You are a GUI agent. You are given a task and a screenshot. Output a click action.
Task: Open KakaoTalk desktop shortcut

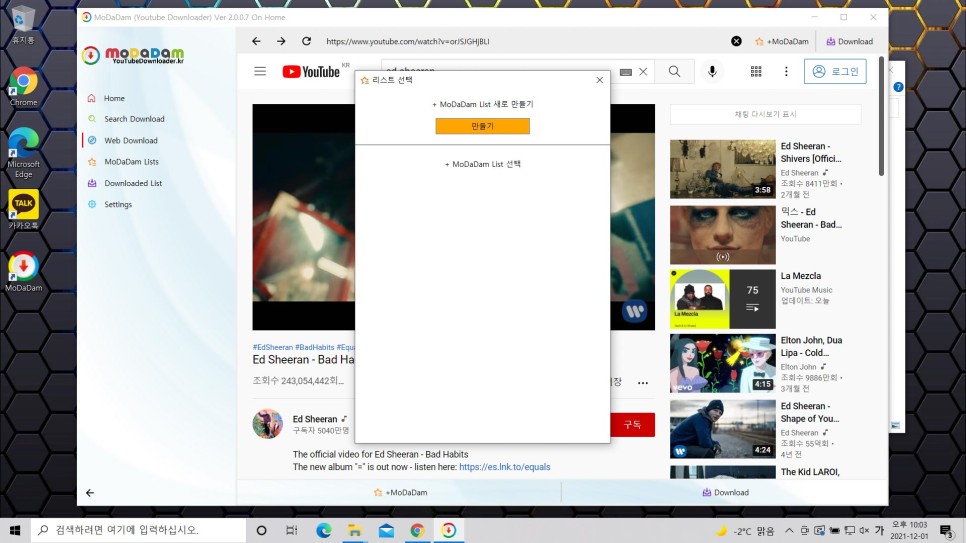(23, 210)
